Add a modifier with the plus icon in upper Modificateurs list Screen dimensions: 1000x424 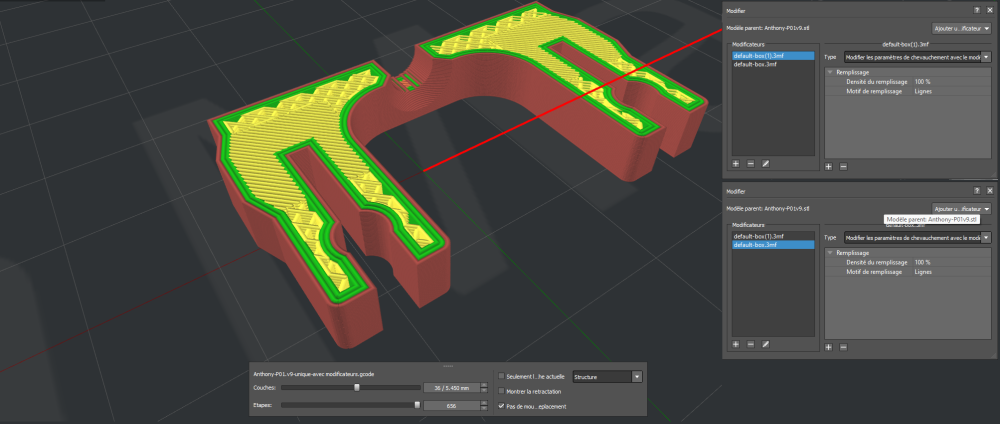[736, 164]
